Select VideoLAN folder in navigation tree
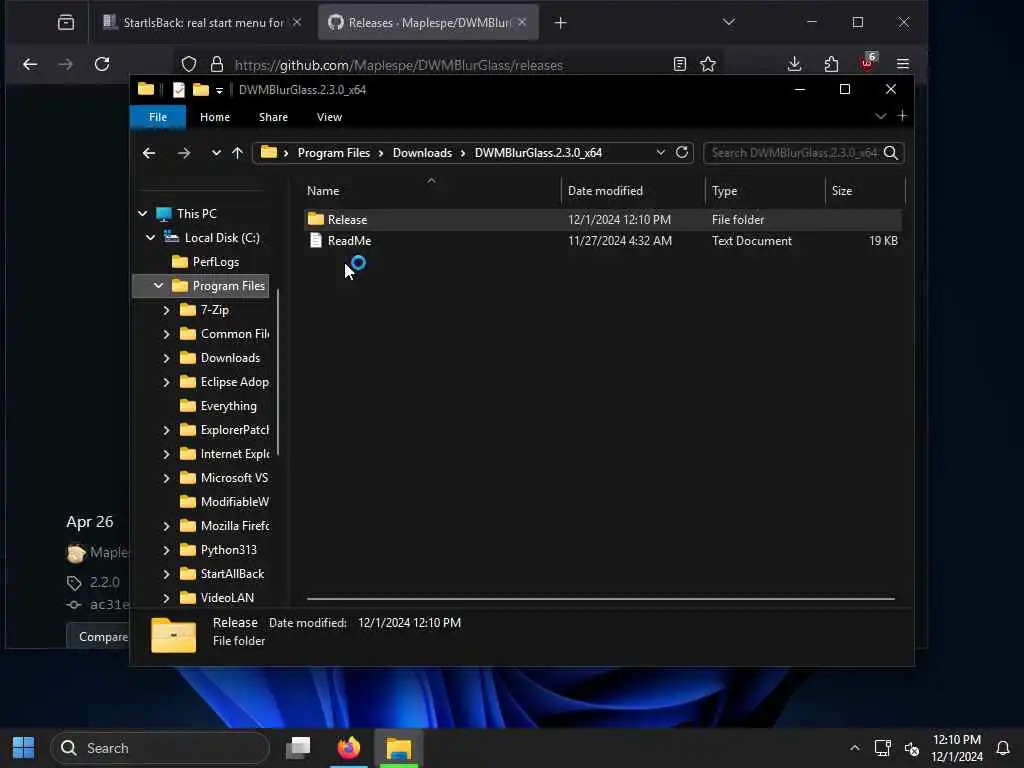 [227, 598]
